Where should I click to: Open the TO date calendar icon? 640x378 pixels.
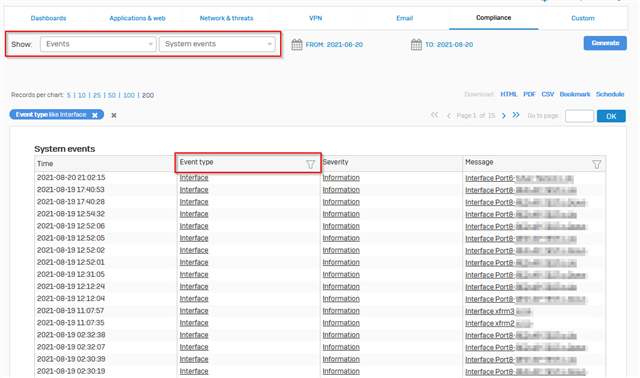416,44
